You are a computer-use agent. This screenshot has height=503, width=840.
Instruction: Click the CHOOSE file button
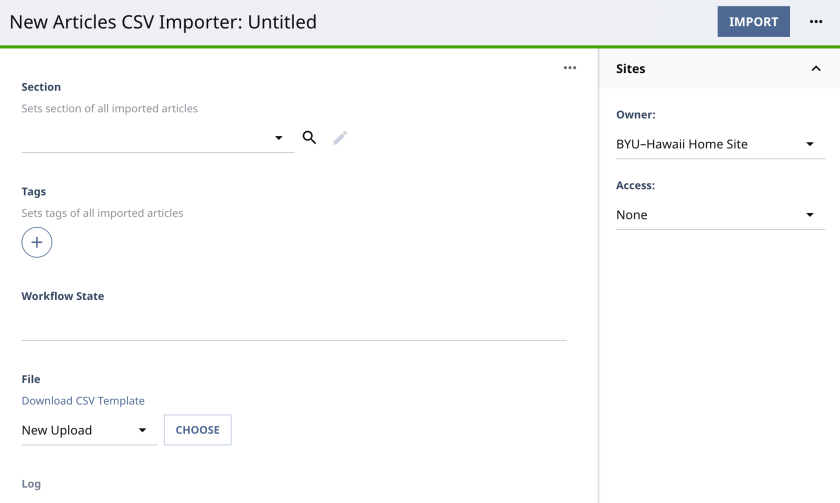[197, 430]
